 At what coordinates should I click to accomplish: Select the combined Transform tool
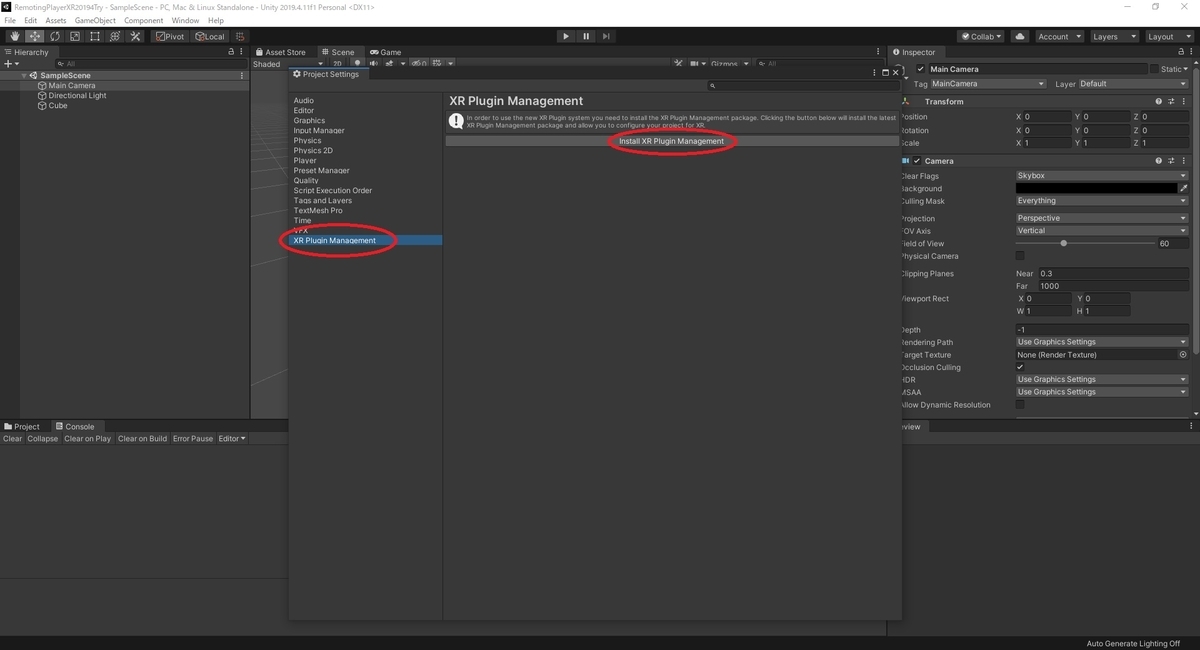pos(115,36)
